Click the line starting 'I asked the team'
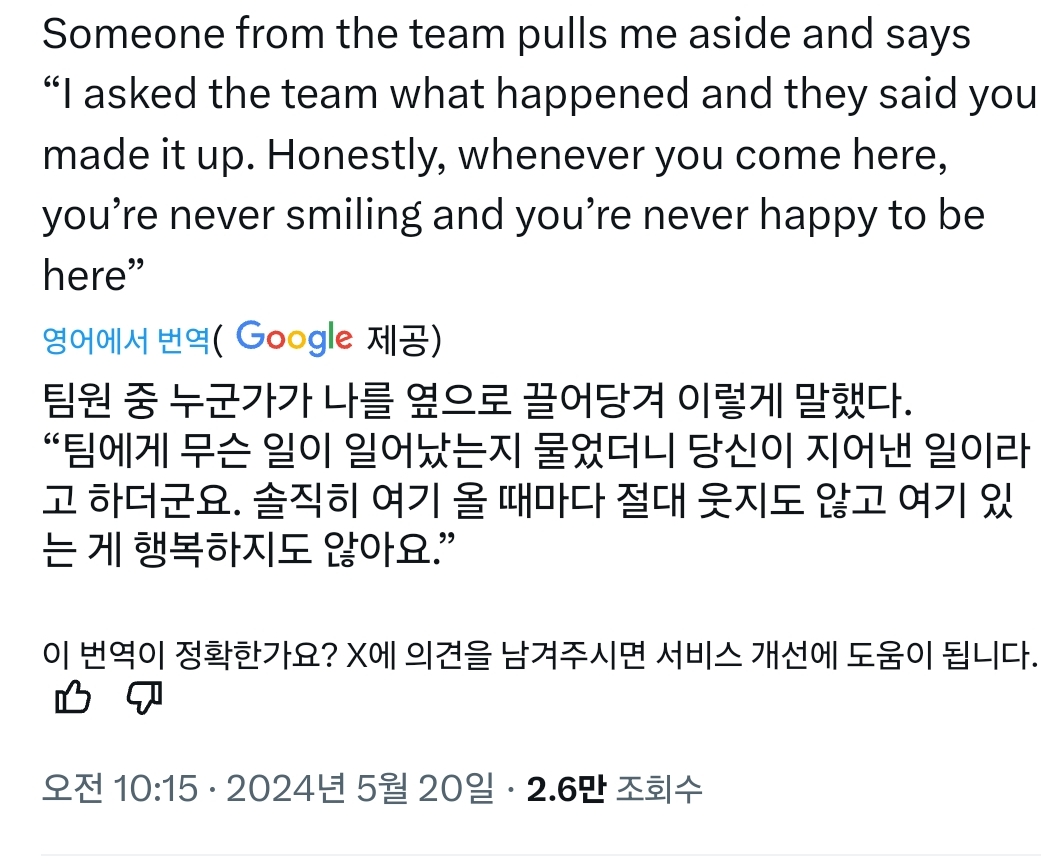Image resolution: width=1061 pixels, height=865 pixels. [540, 95]
